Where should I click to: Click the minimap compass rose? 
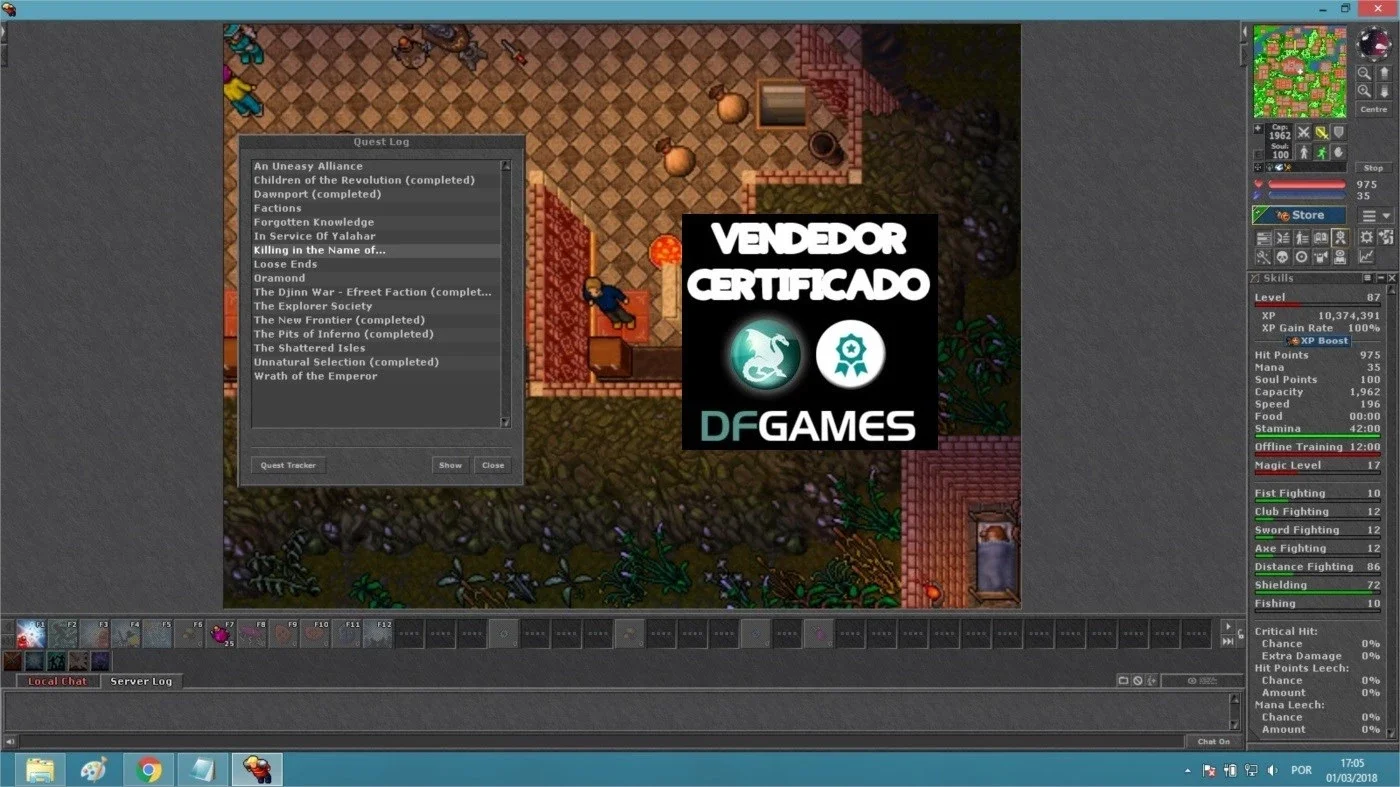[1374, 43]
